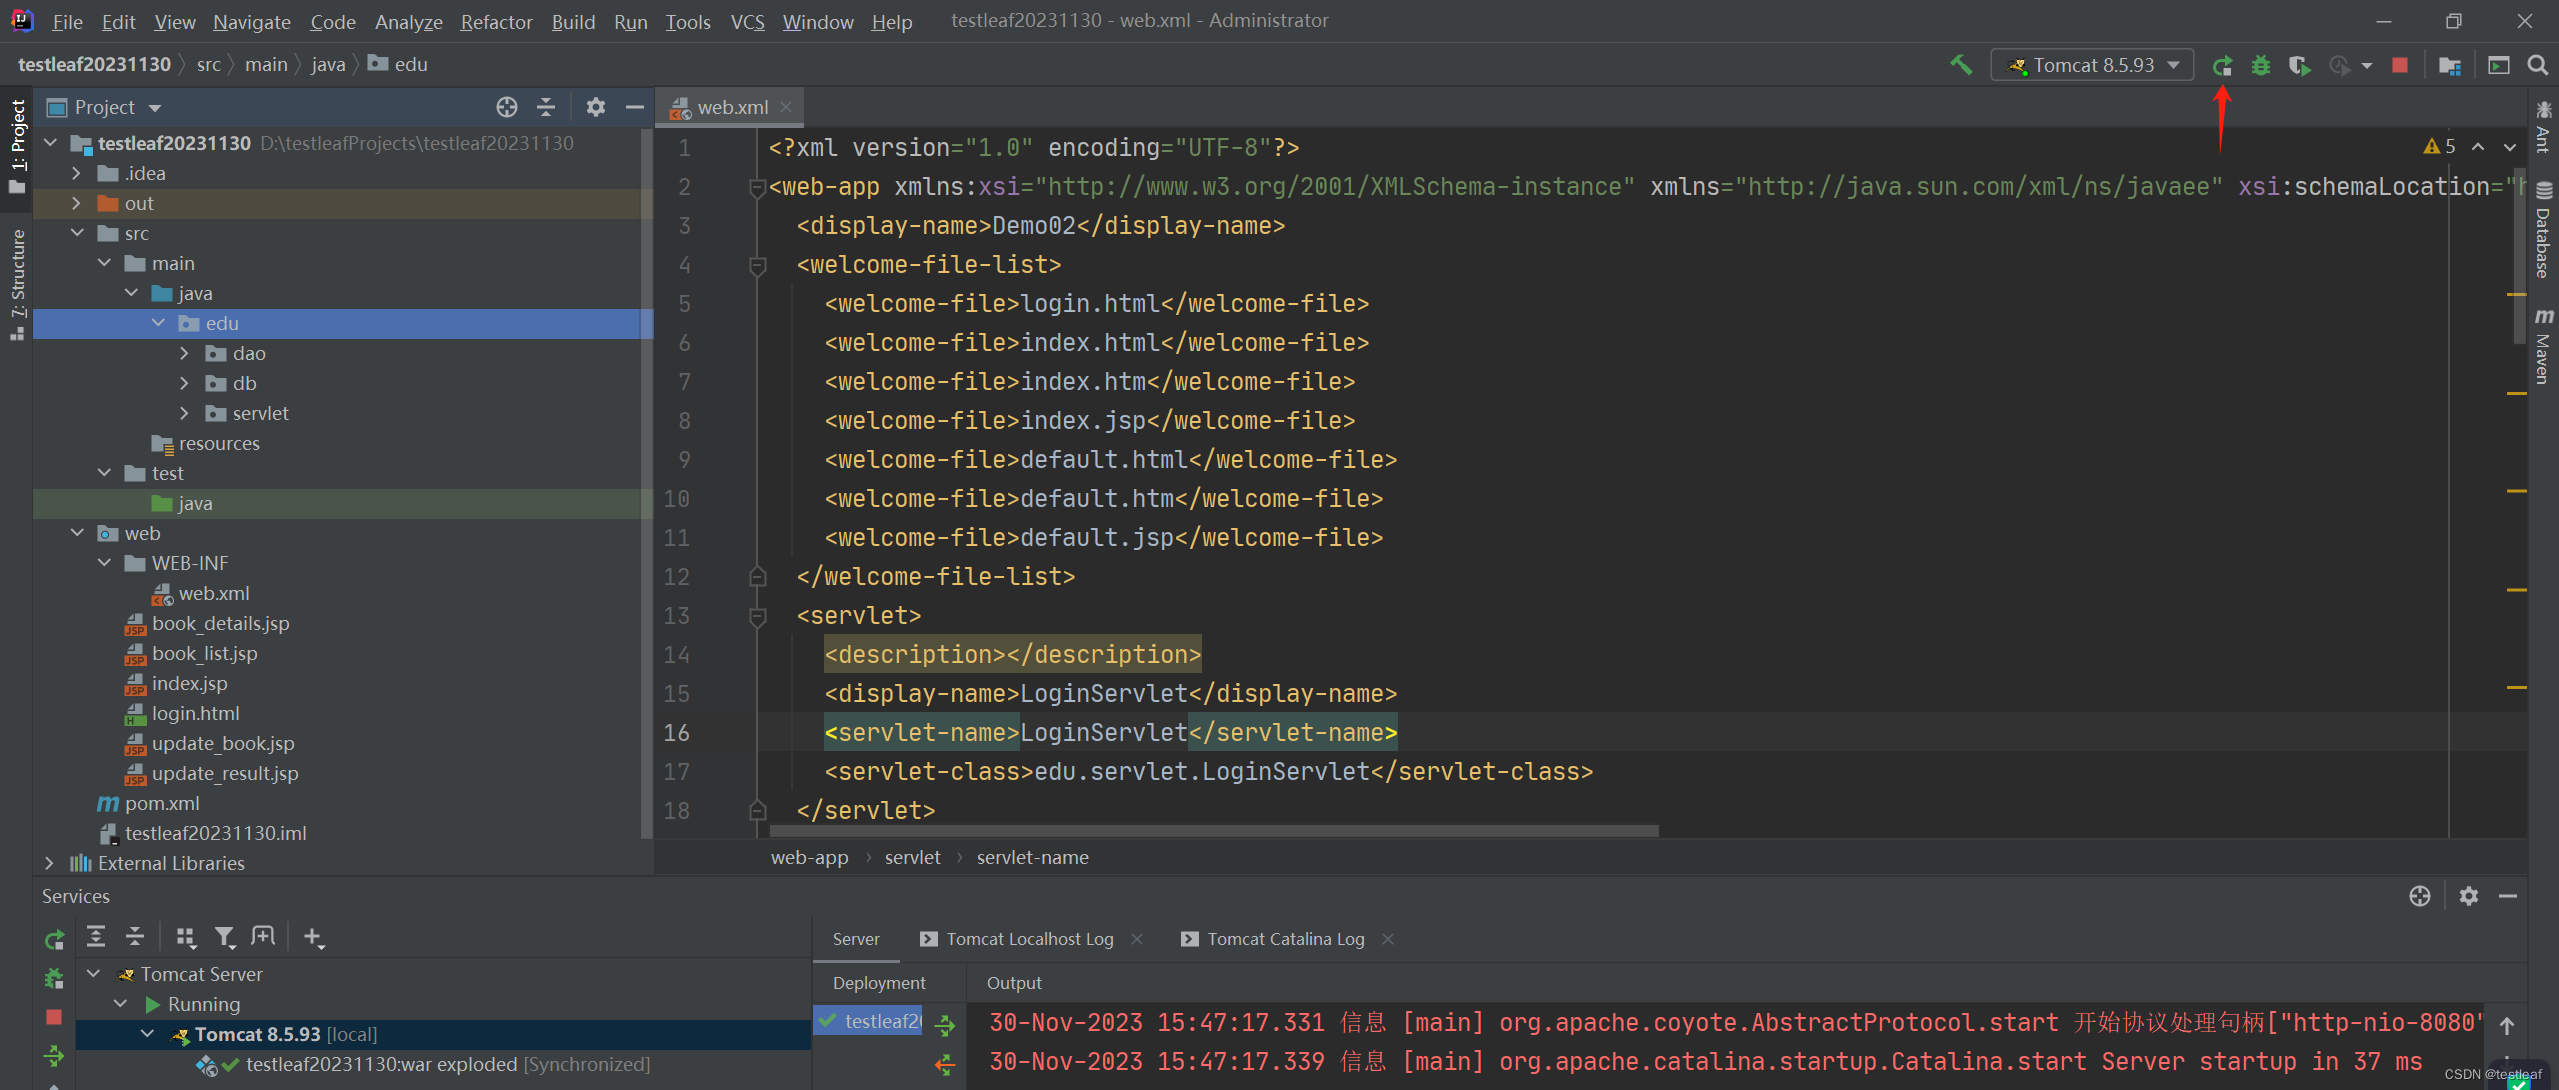2559x1090 pixels.
Task: Click the Search Everywhere magnifier icon
Action: point(2537,66)
